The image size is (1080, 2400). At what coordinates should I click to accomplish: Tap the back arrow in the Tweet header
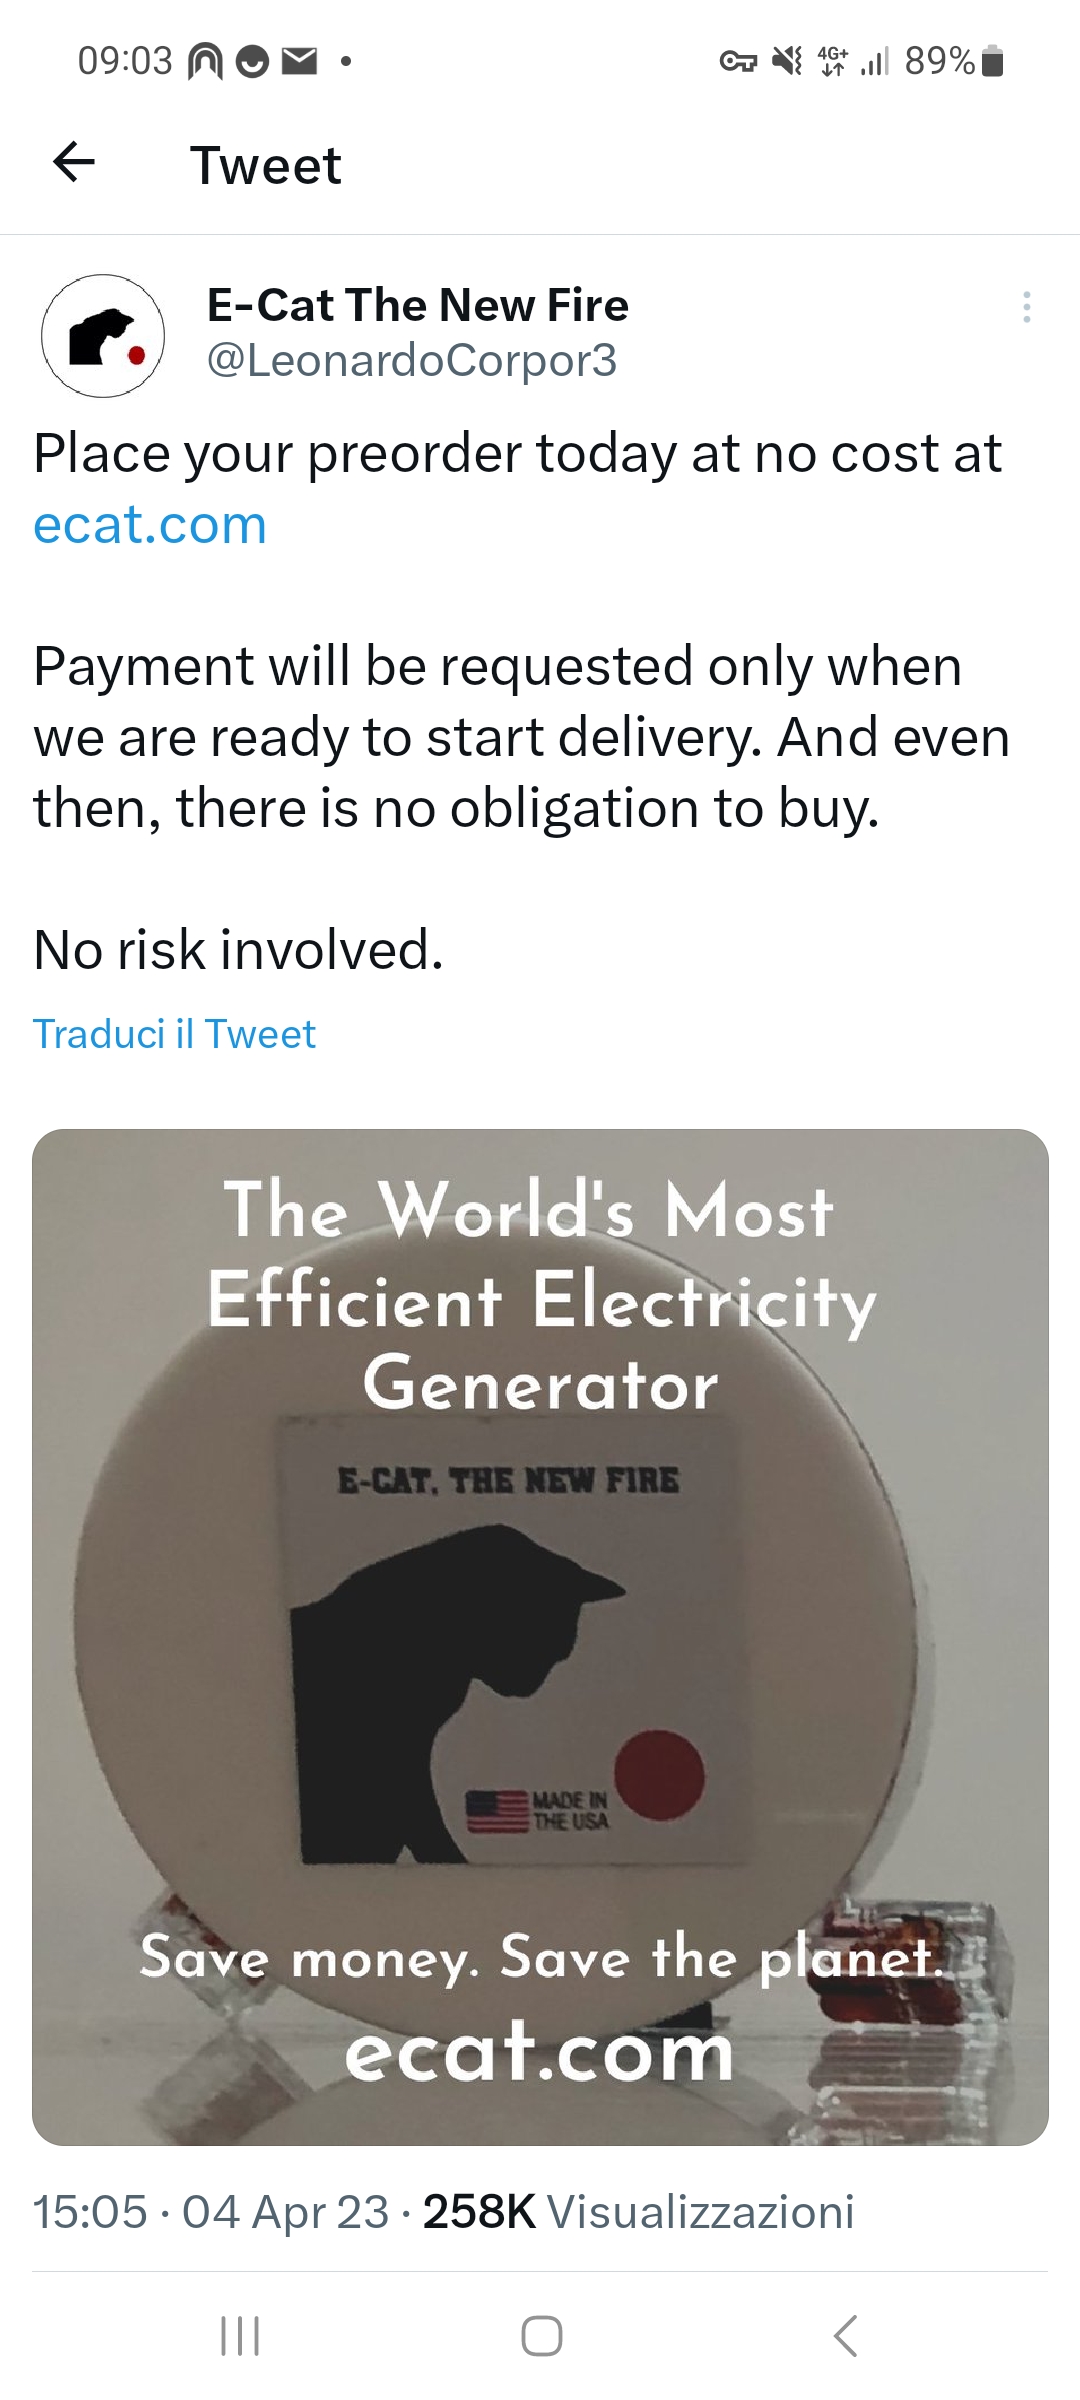tap(74, 162)
